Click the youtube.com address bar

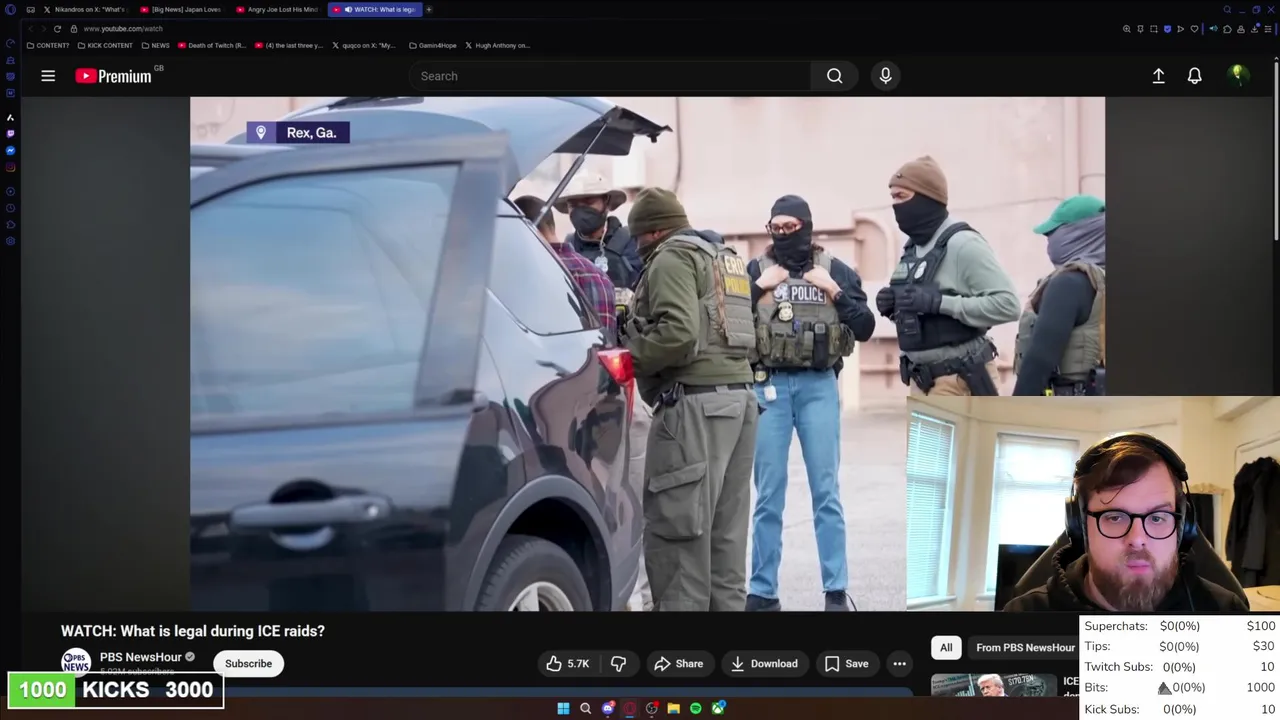(x=122, y=28)
